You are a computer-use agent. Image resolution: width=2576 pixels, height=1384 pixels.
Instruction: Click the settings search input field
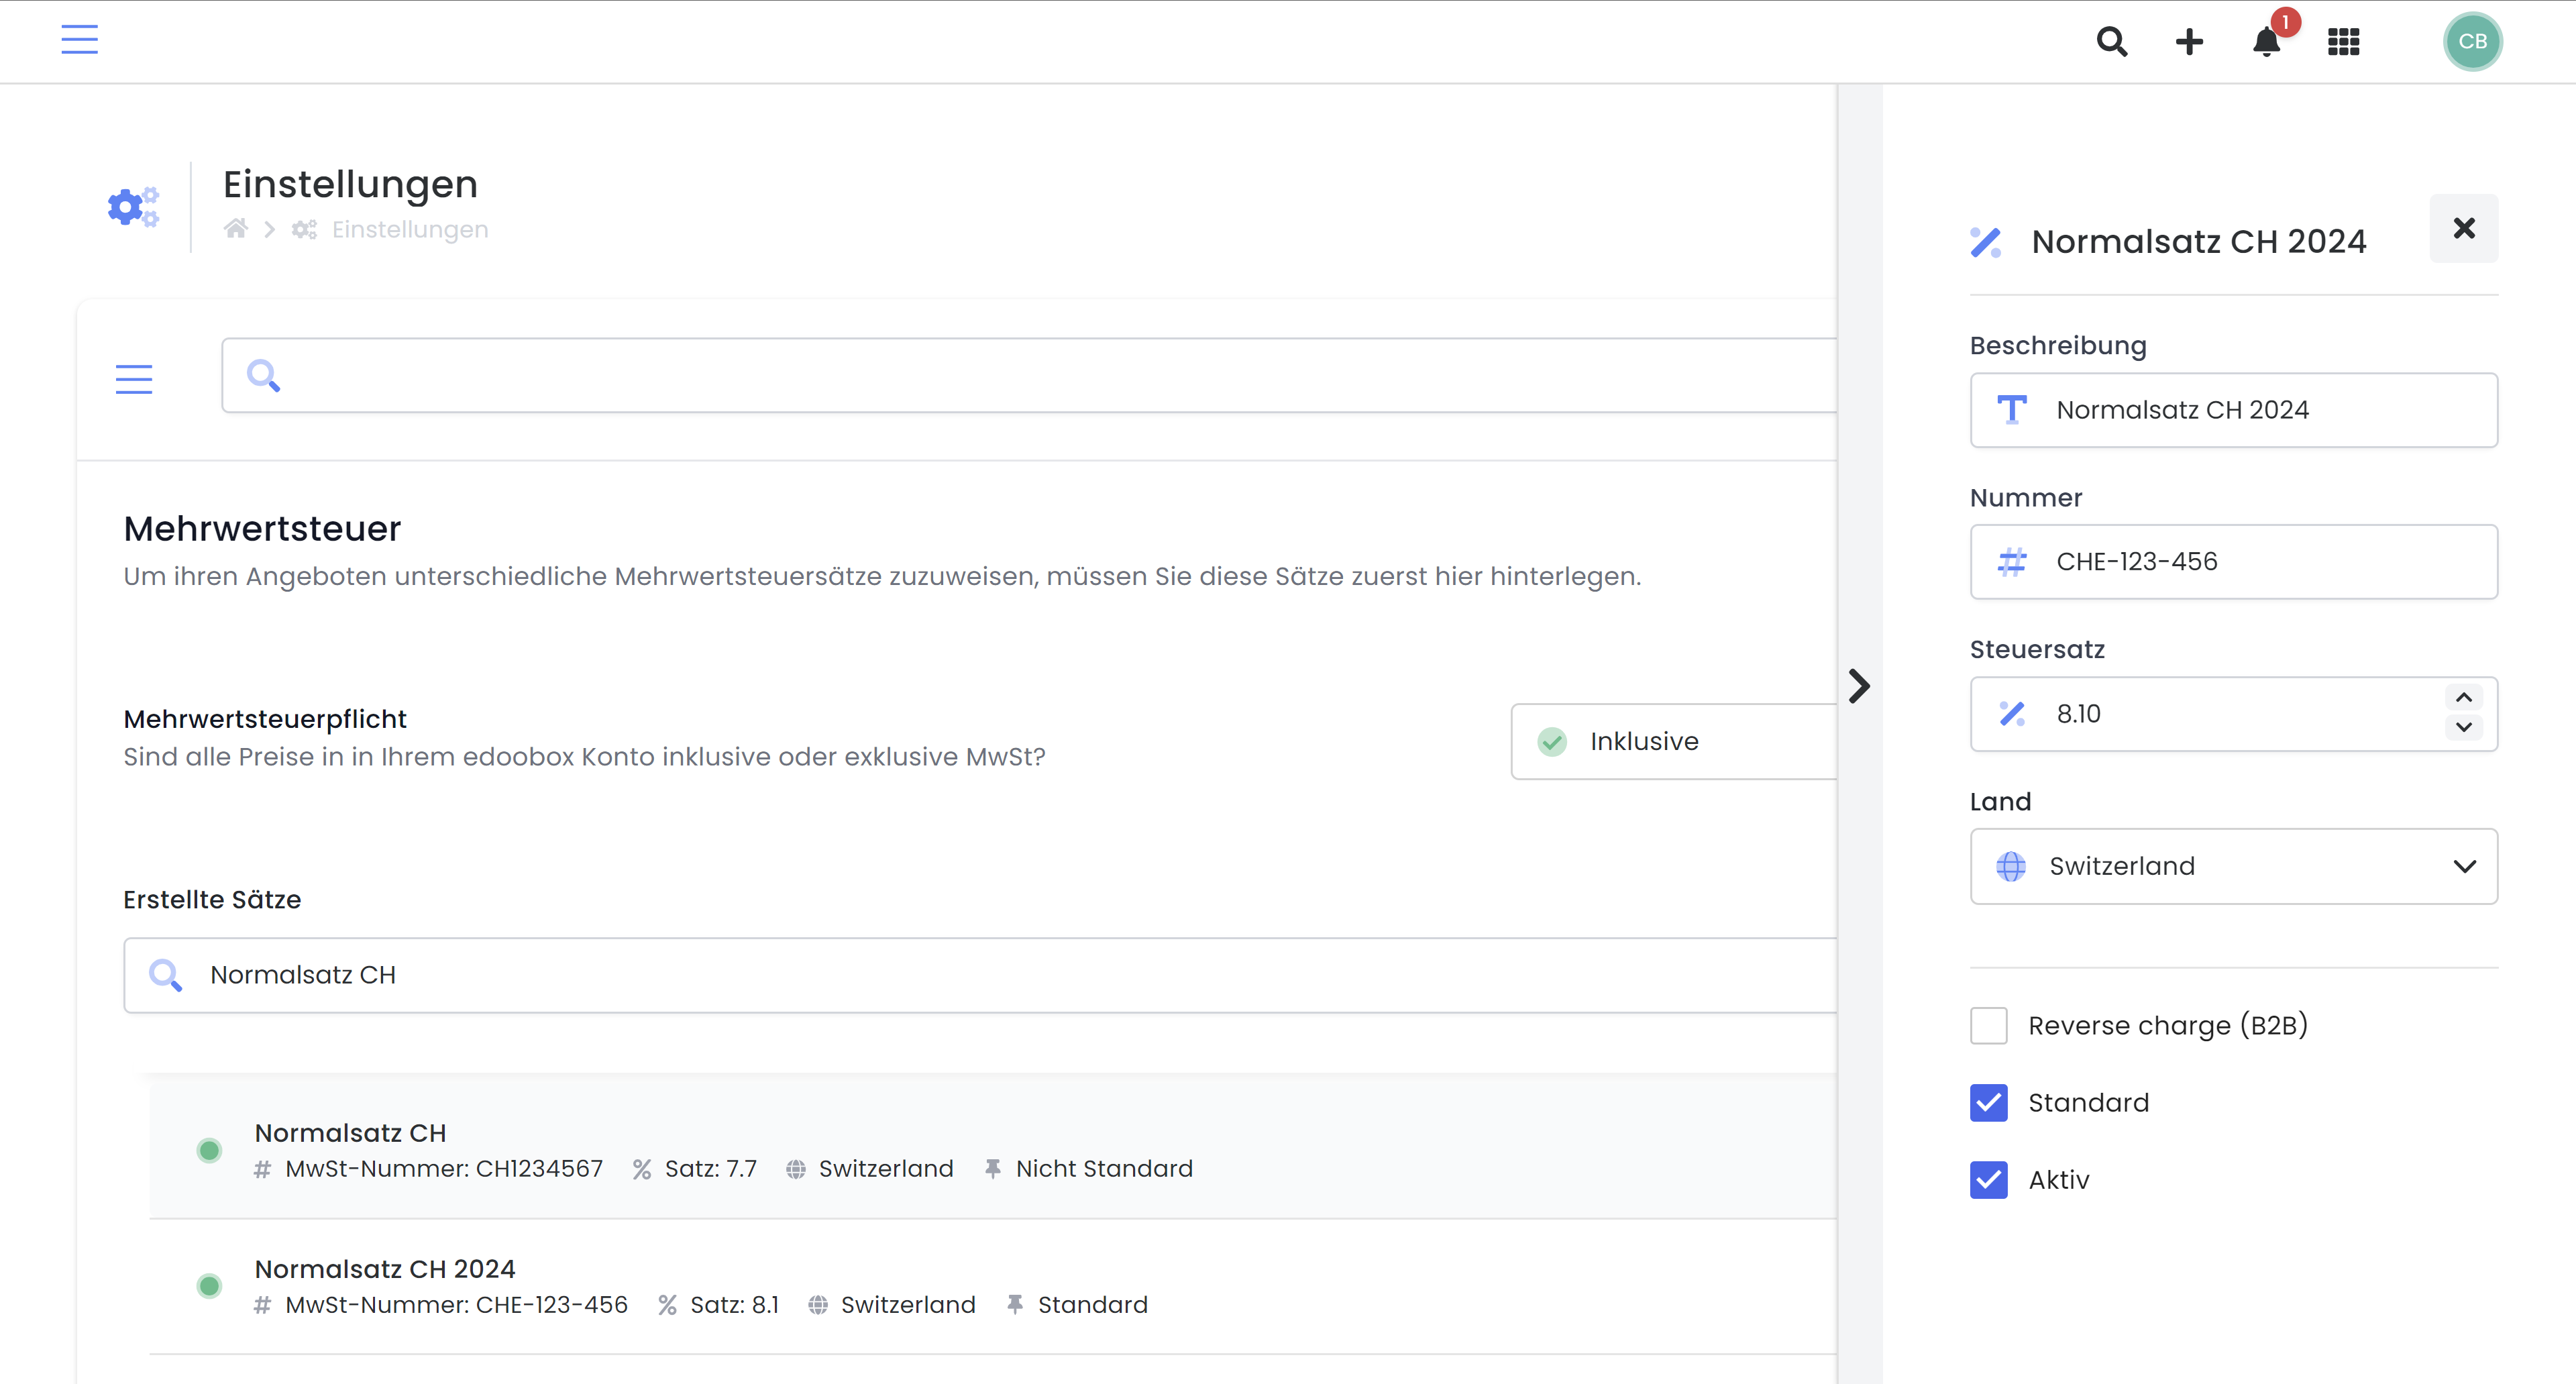(1030, 375)
